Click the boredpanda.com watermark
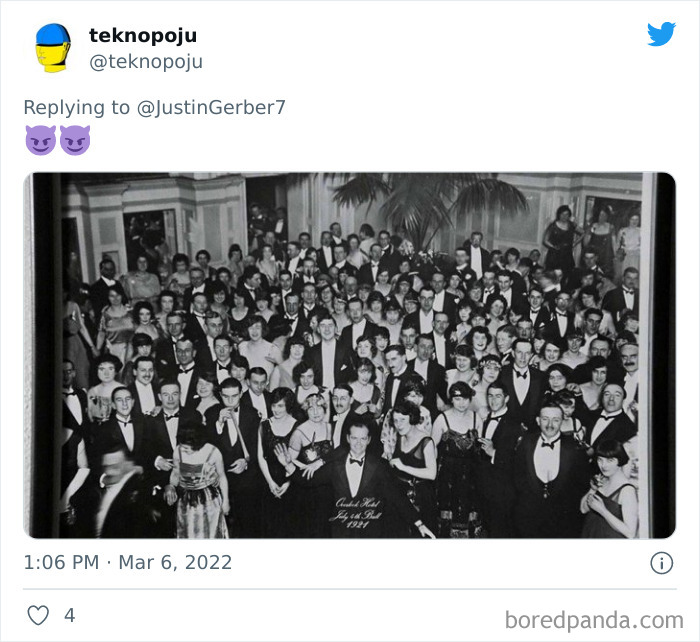700x642 pixels. (x=594, y=619)
